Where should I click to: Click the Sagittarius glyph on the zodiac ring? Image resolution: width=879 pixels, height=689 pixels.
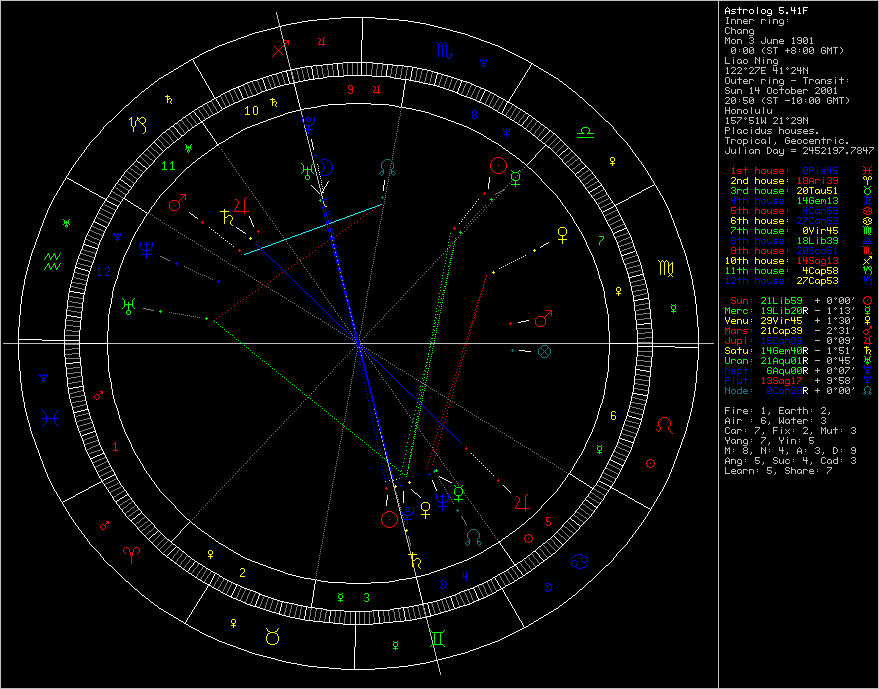click(285, 45)
